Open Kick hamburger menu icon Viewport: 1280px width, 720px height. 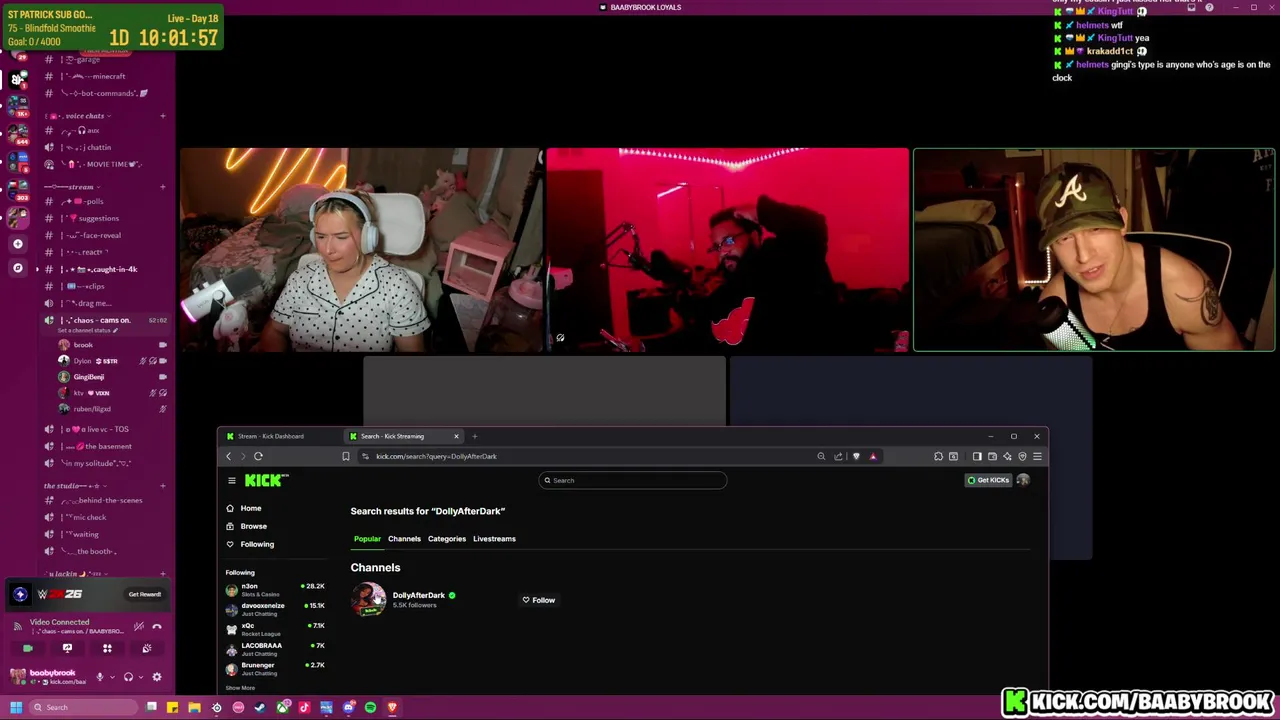coord(231,480)
